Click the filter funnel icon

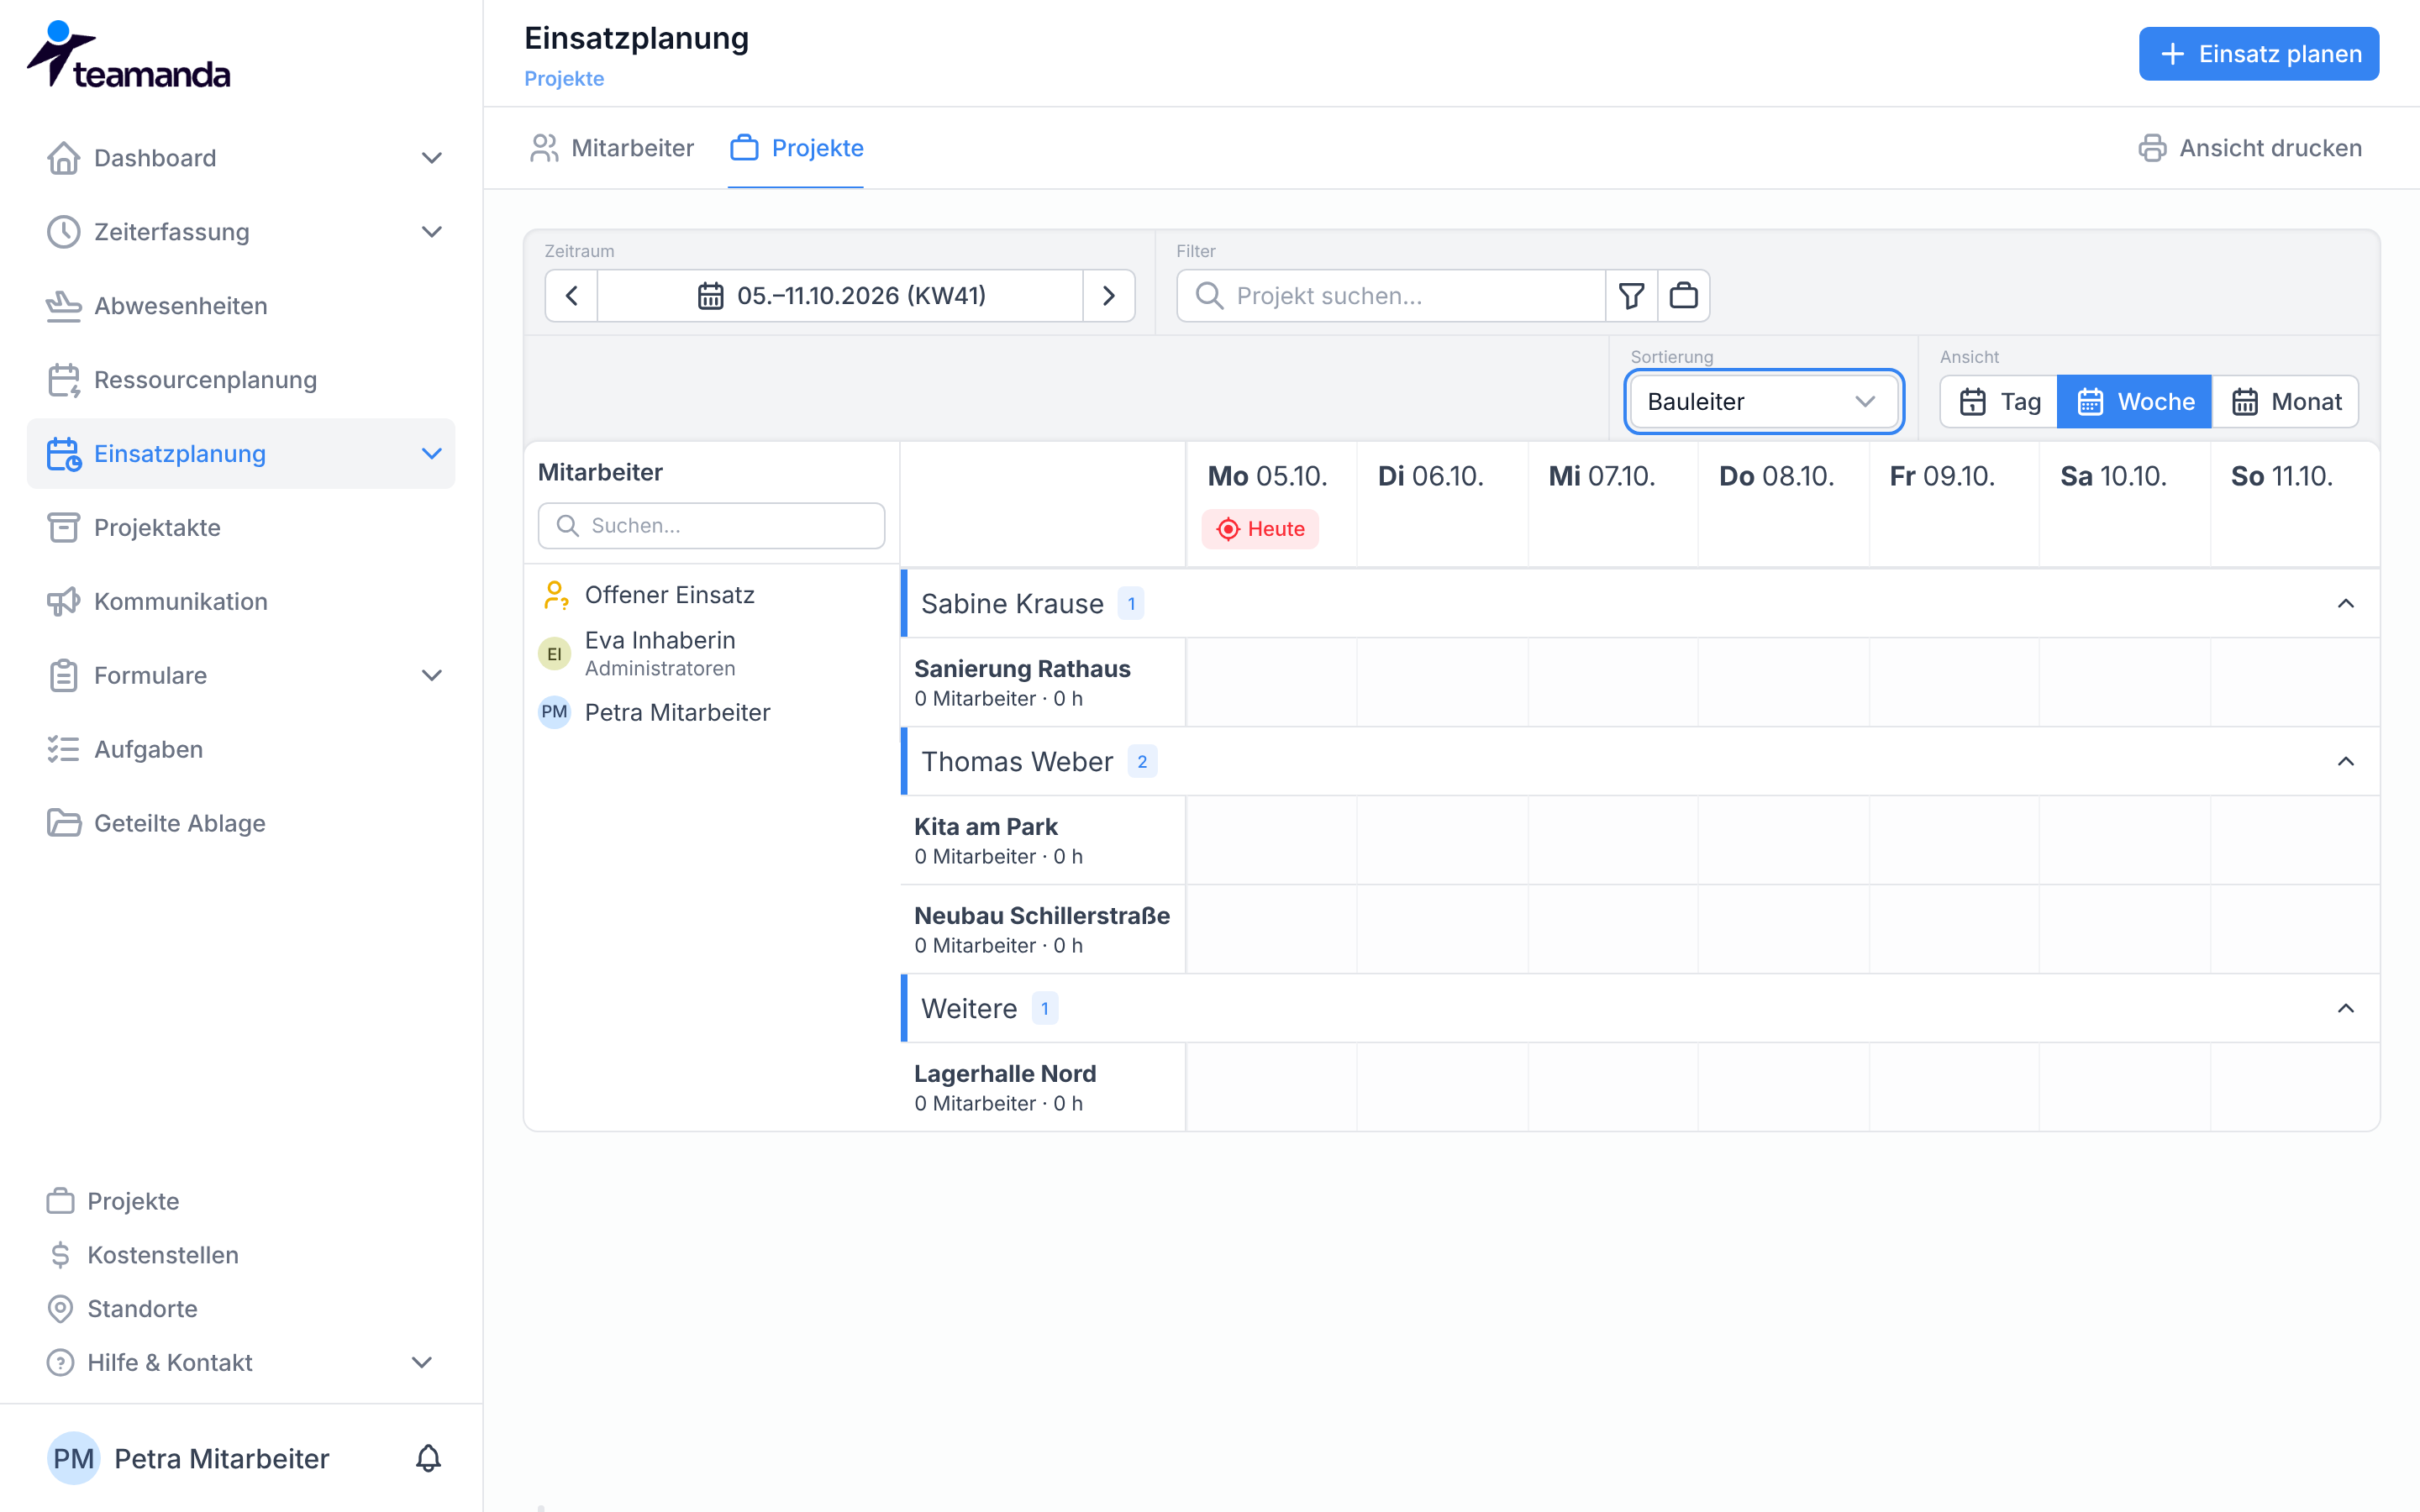pyautogui.click(x=1631, y=296)
